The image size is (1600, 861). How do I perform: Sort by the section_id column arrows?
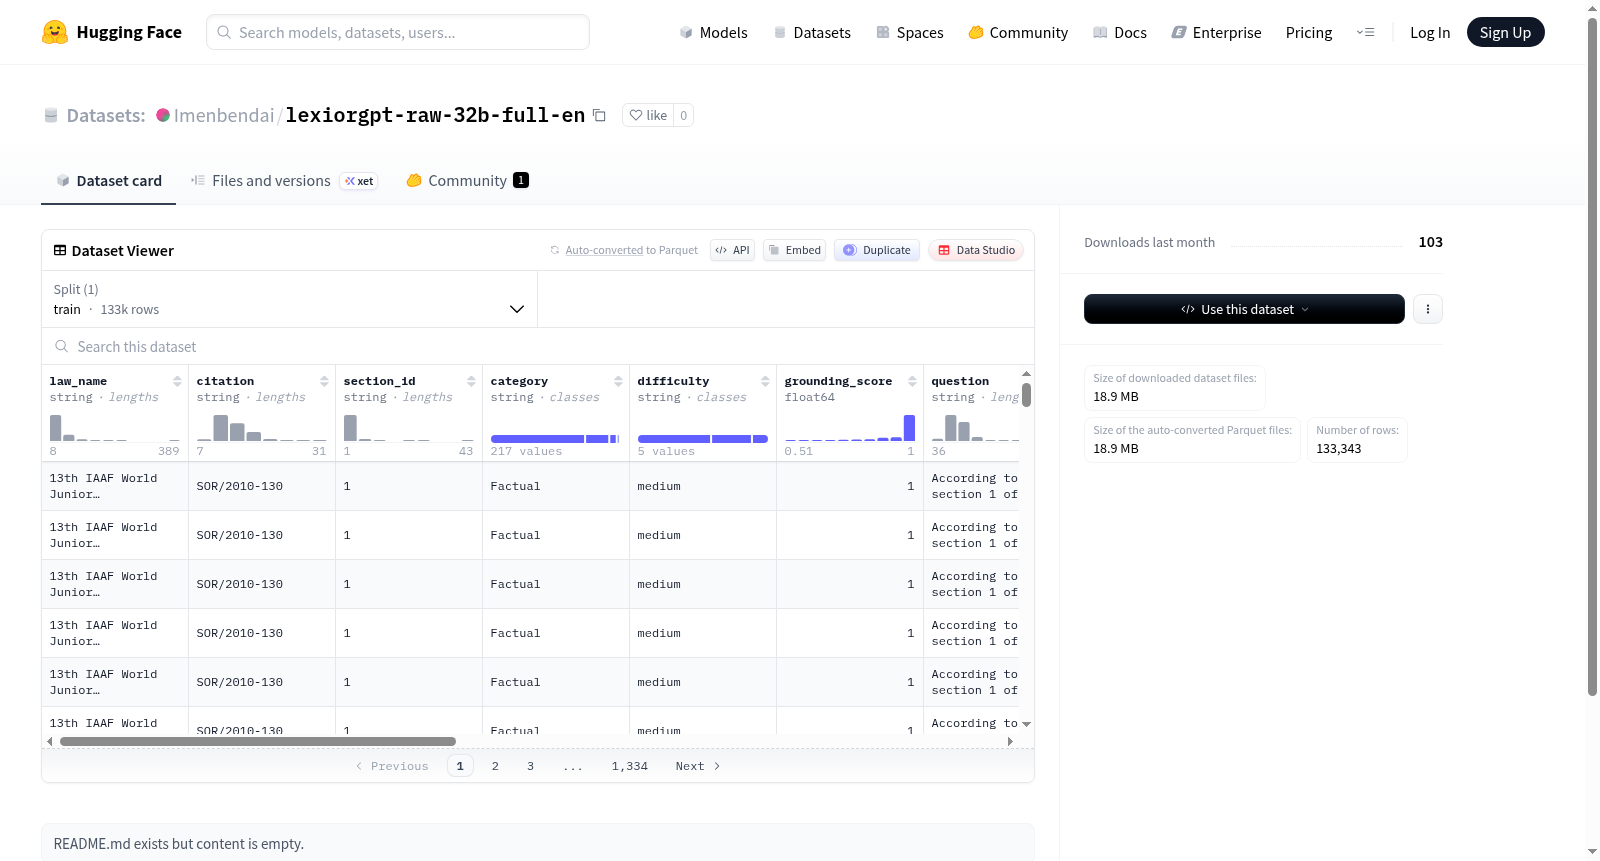pyautogui.click(x=471, y=381)
